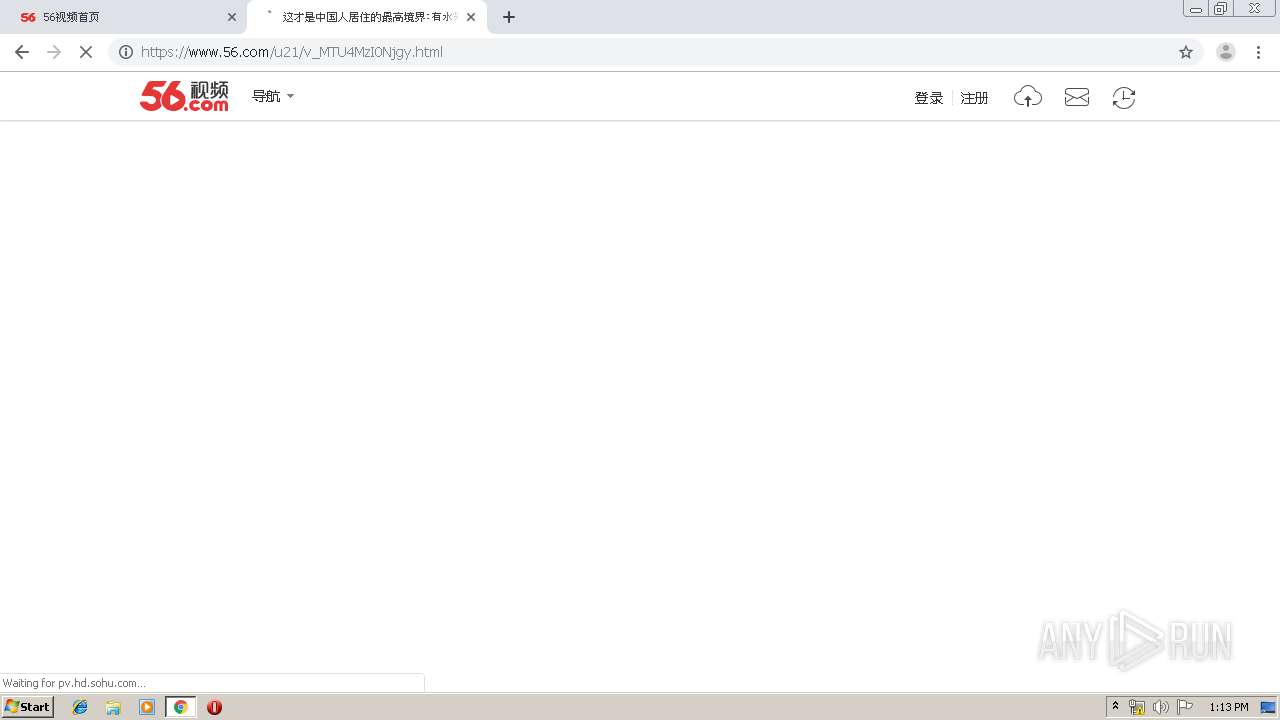Click the show desktop tray button
The height and width of the screenshot is (720, 1280).
[x=1269, y=707]
